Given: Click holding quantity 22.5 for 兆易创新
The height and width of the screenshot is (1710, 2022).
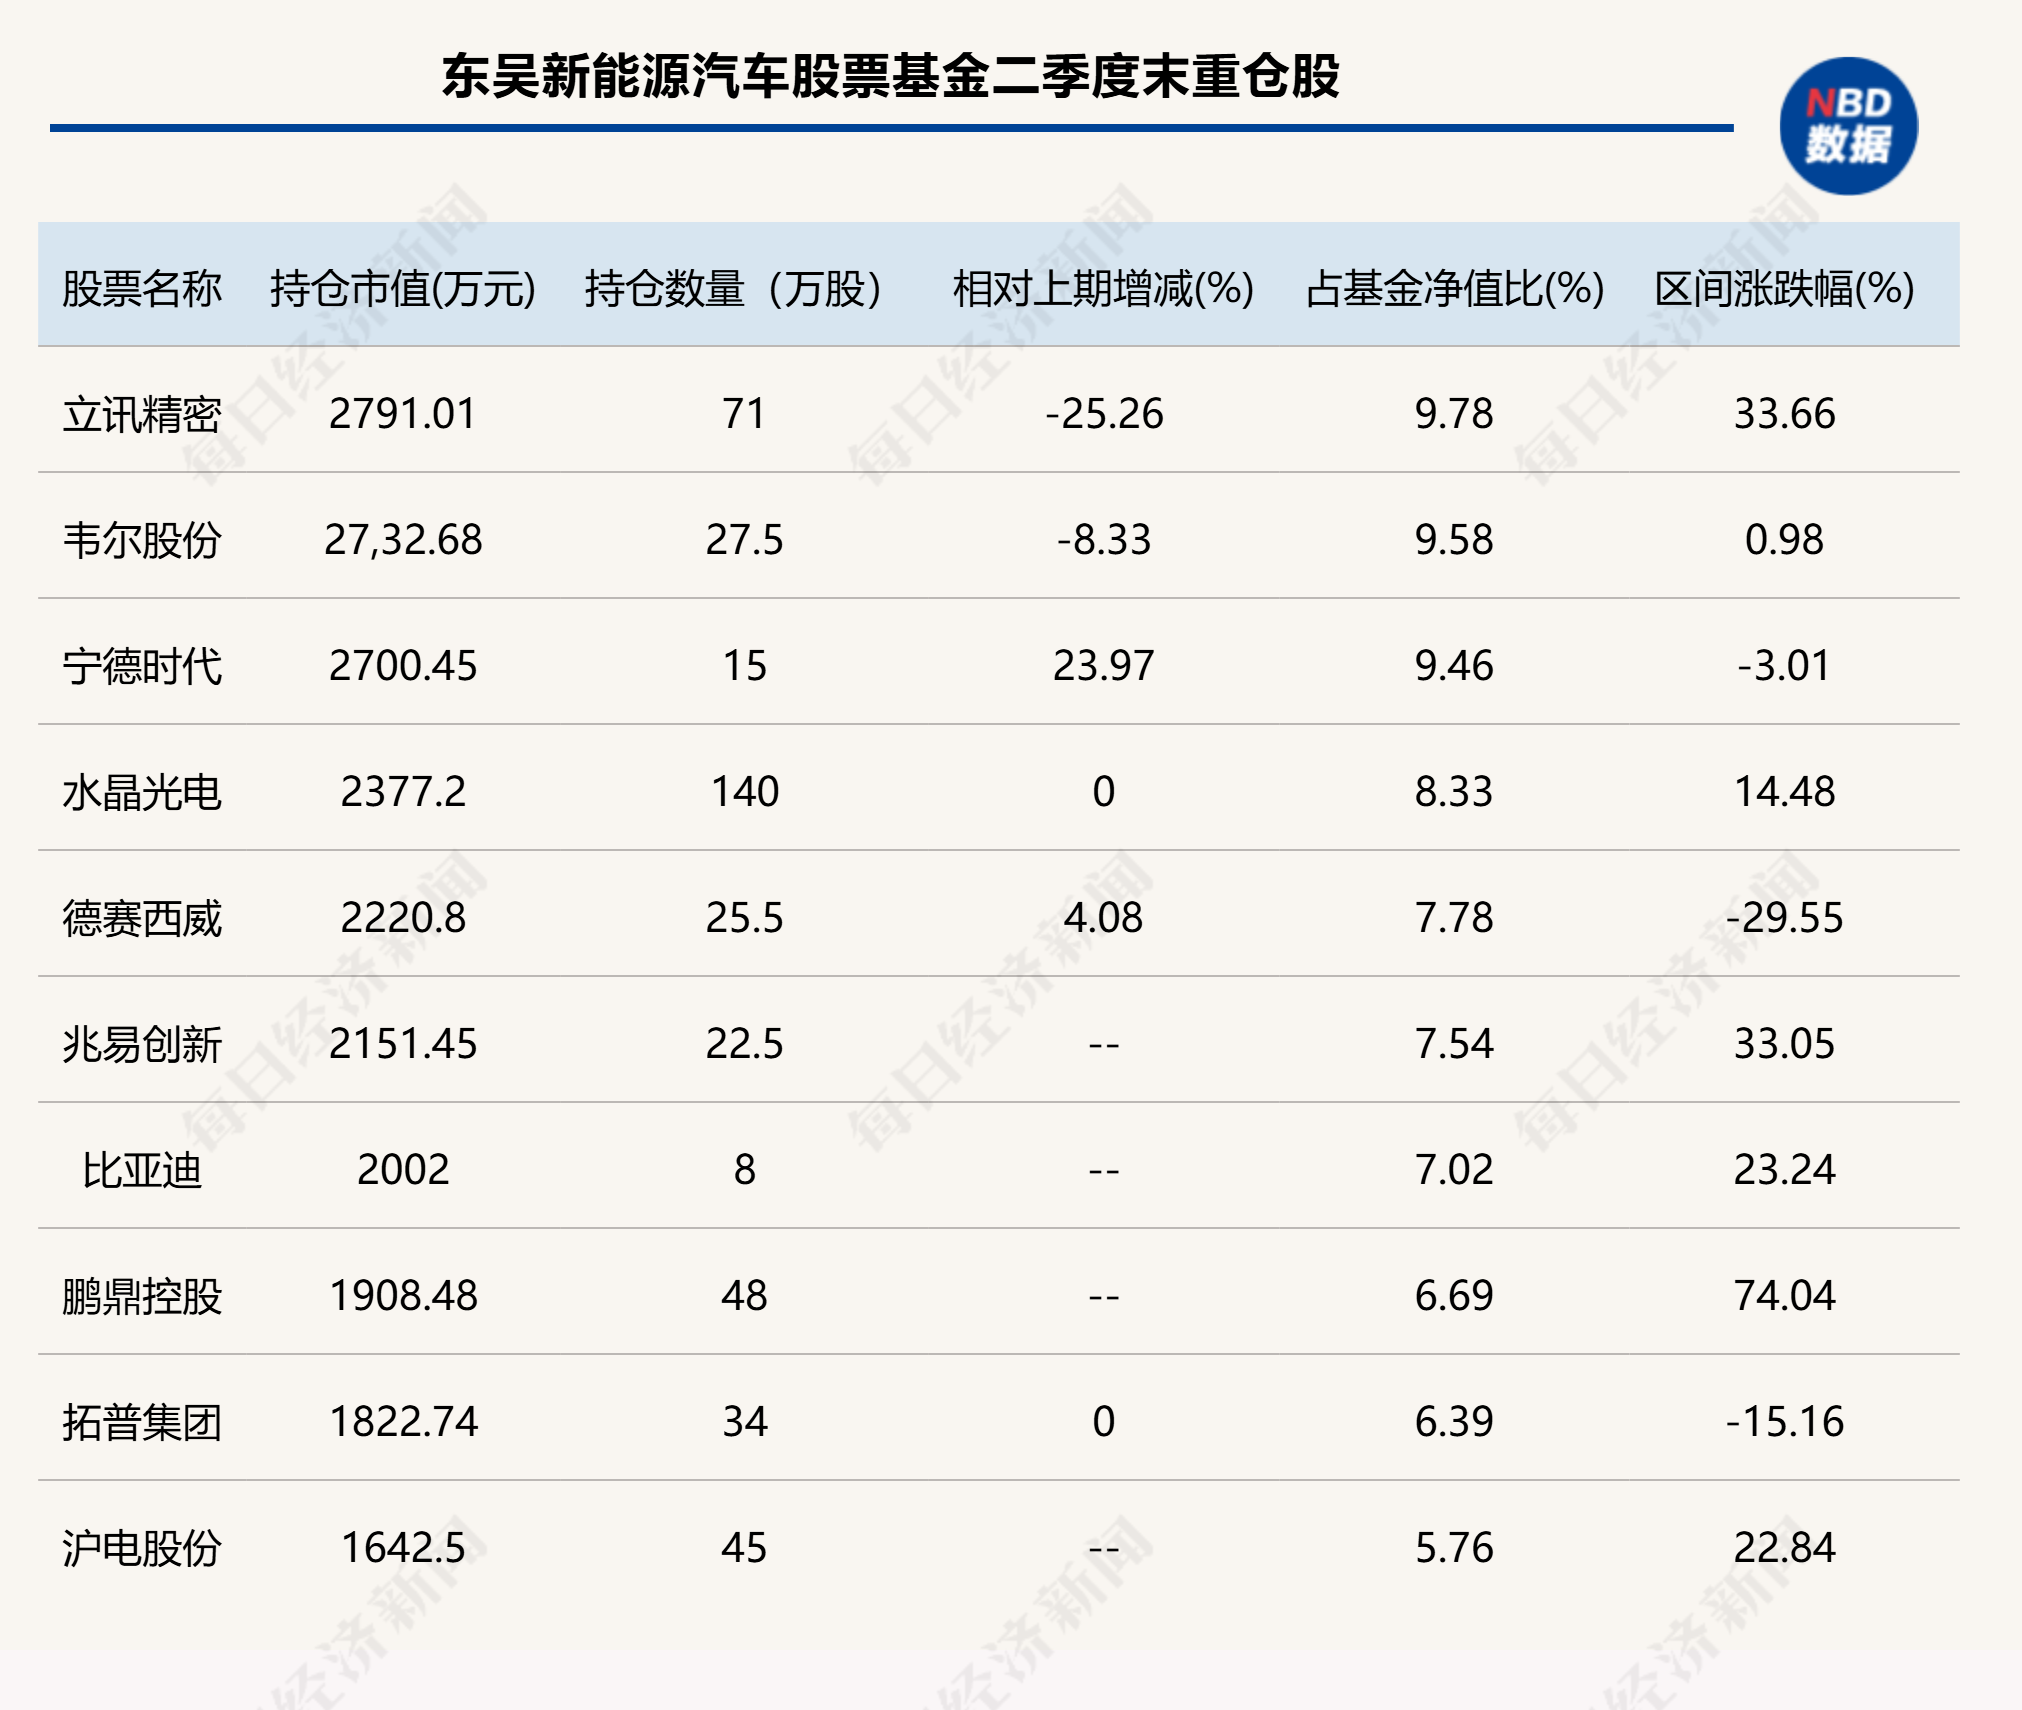Looking at the screenshot, I should (x=744, y=1044).
